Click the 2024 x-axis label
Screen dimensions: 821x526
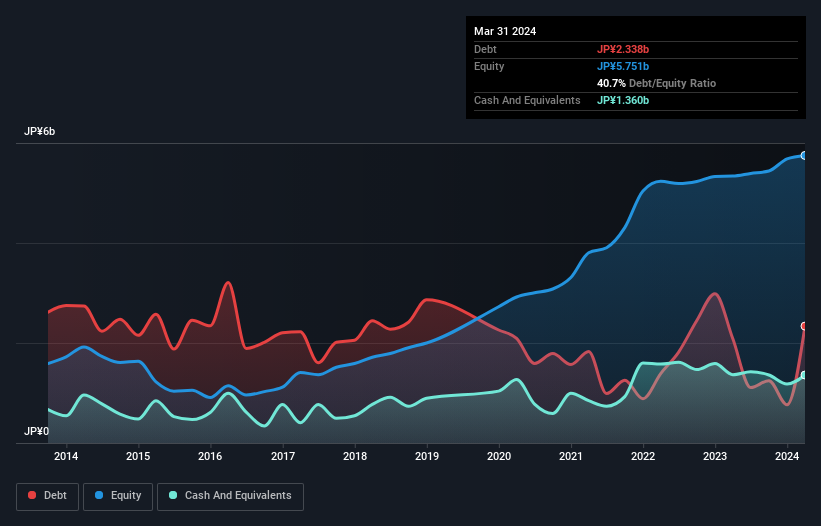[x=787, y=457]
